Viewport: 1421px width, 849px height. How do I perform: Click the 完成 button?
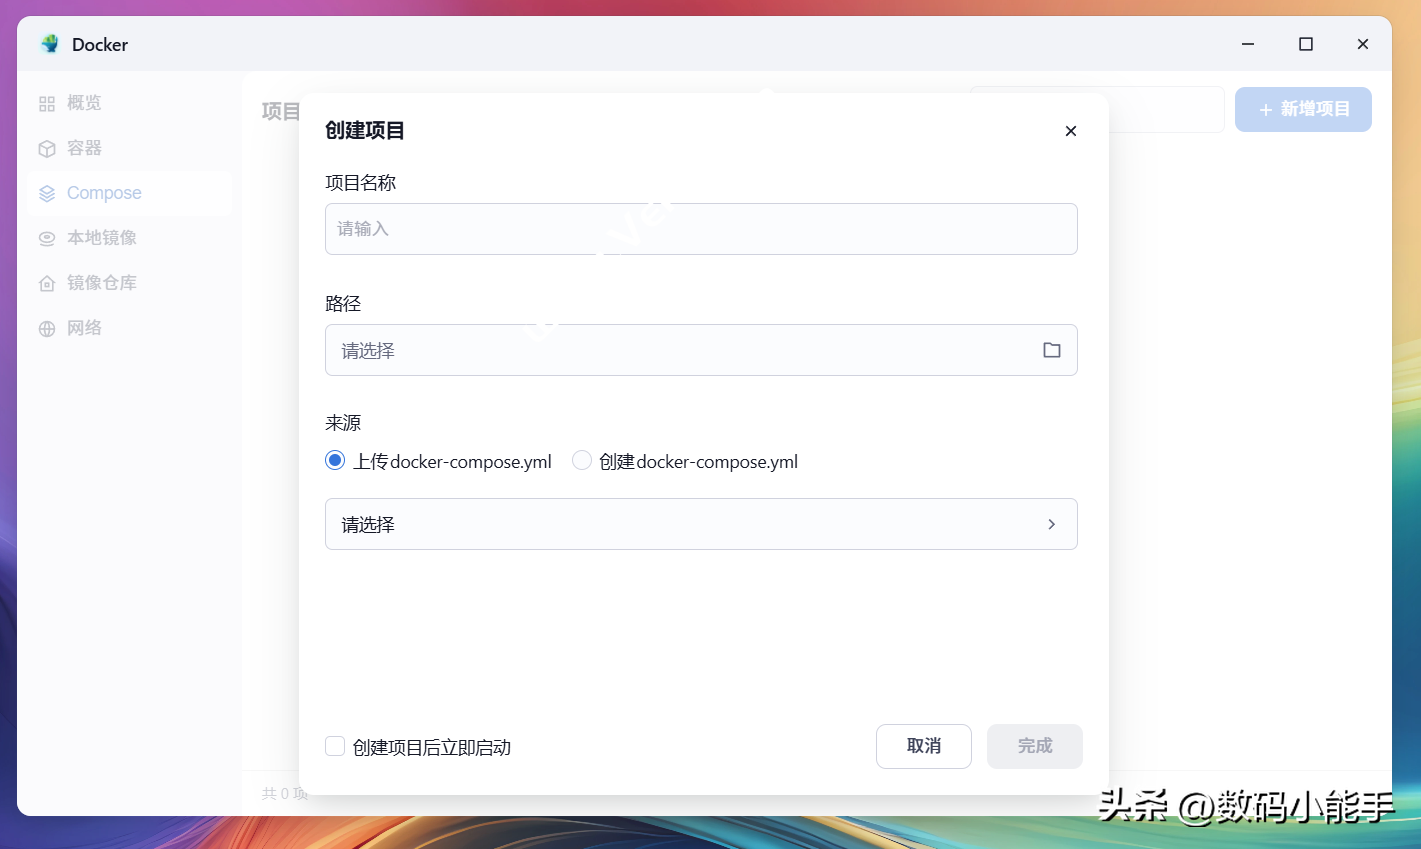click(x=1035, y=746)
